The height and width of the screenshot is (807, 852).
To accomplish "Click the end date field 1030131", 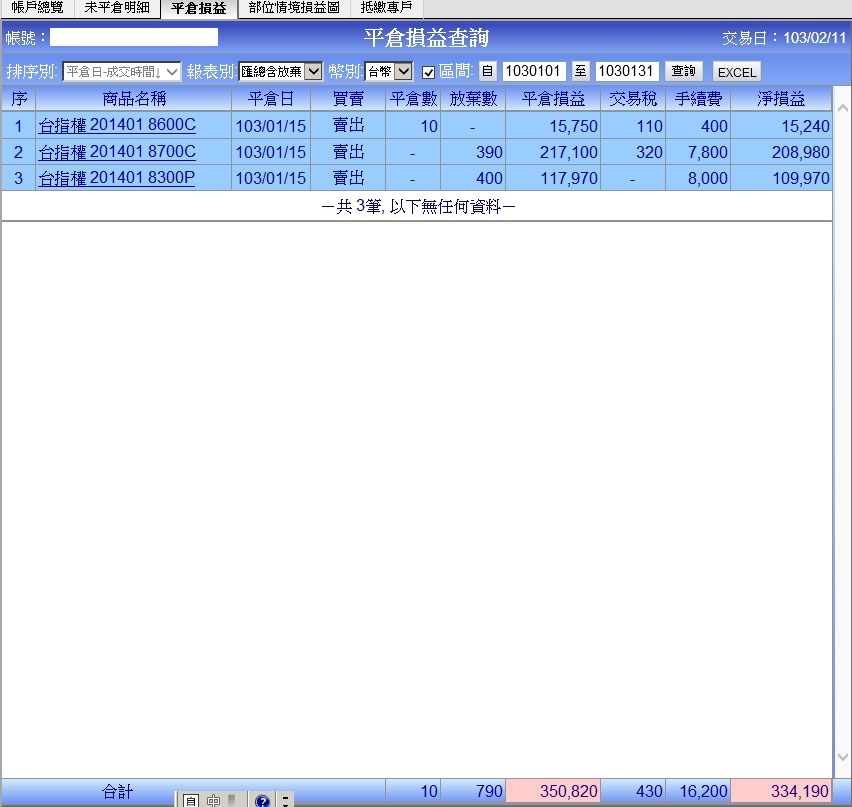I will (x=627, y=71).
